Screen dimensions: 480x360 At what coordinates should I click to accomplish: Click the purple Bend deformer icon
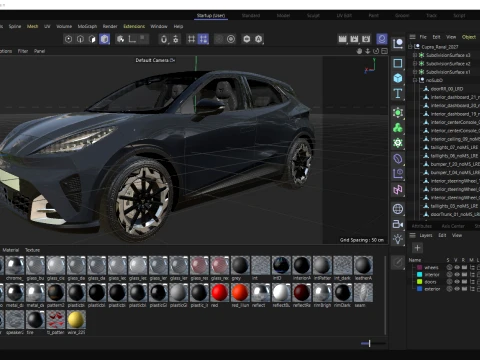coord(398,159)
